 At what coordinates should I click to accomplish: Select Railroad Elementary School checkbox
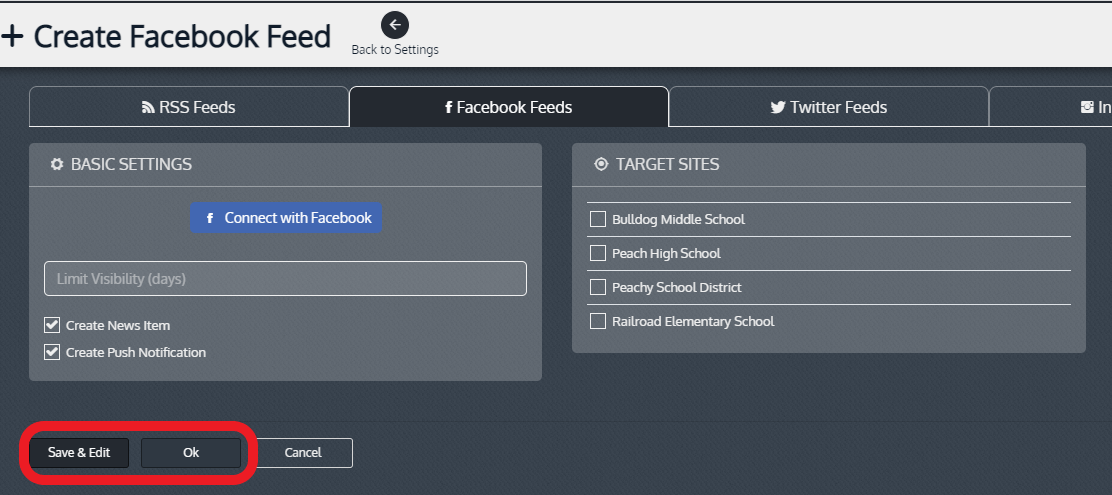[598, 321]
